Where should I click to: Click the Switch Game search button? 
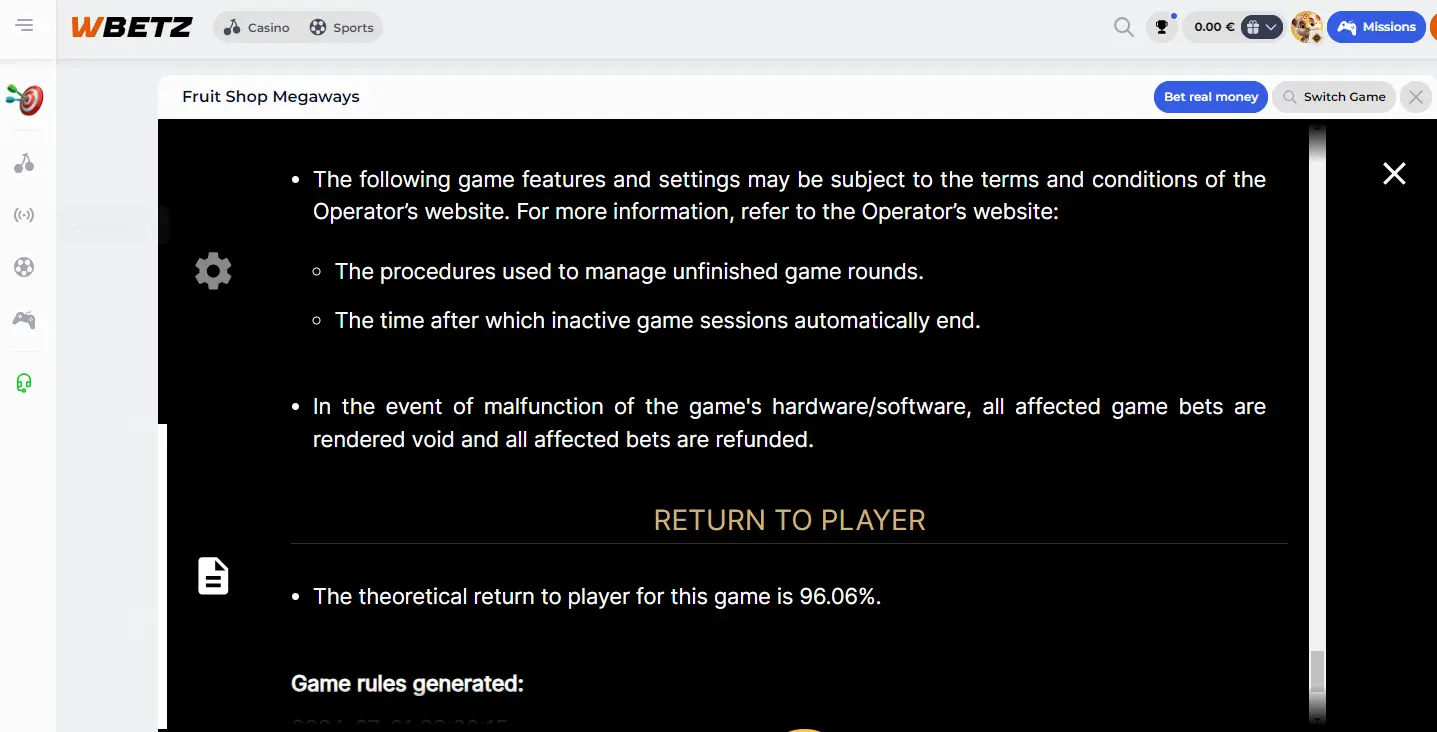pos(1334,97)
